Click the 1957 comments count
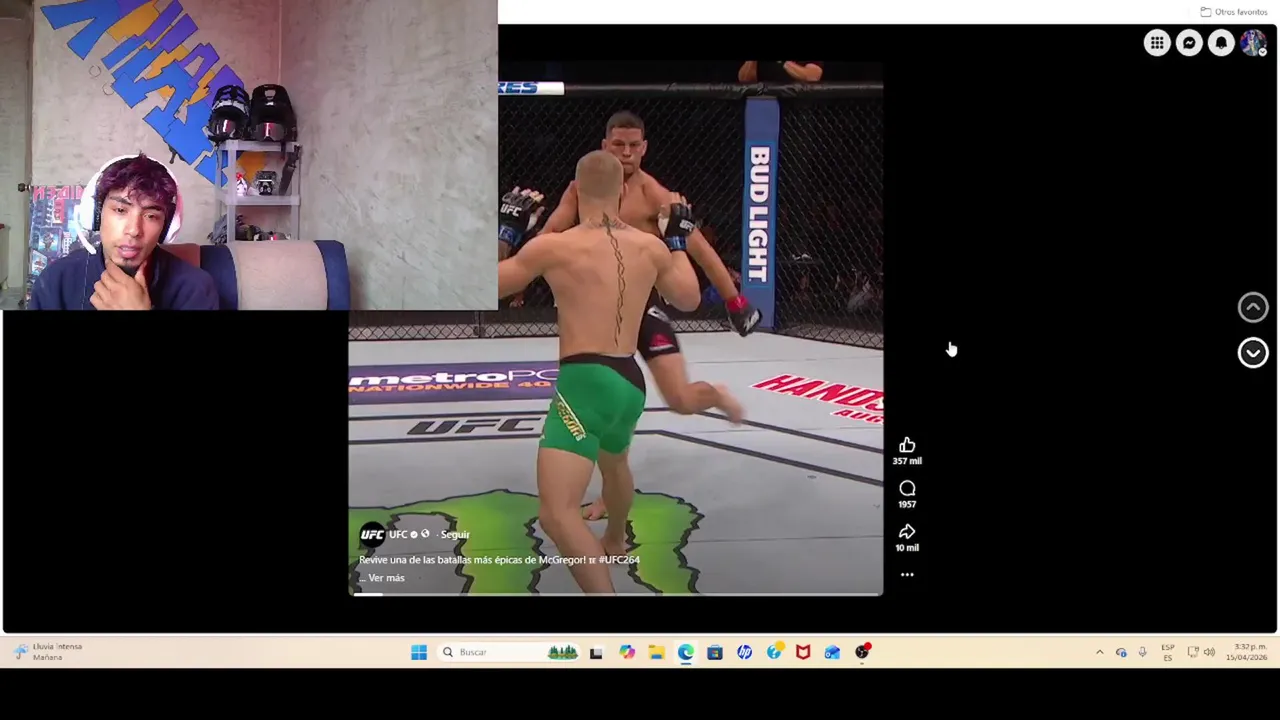The image size is (1280, 720). point(907,504)
